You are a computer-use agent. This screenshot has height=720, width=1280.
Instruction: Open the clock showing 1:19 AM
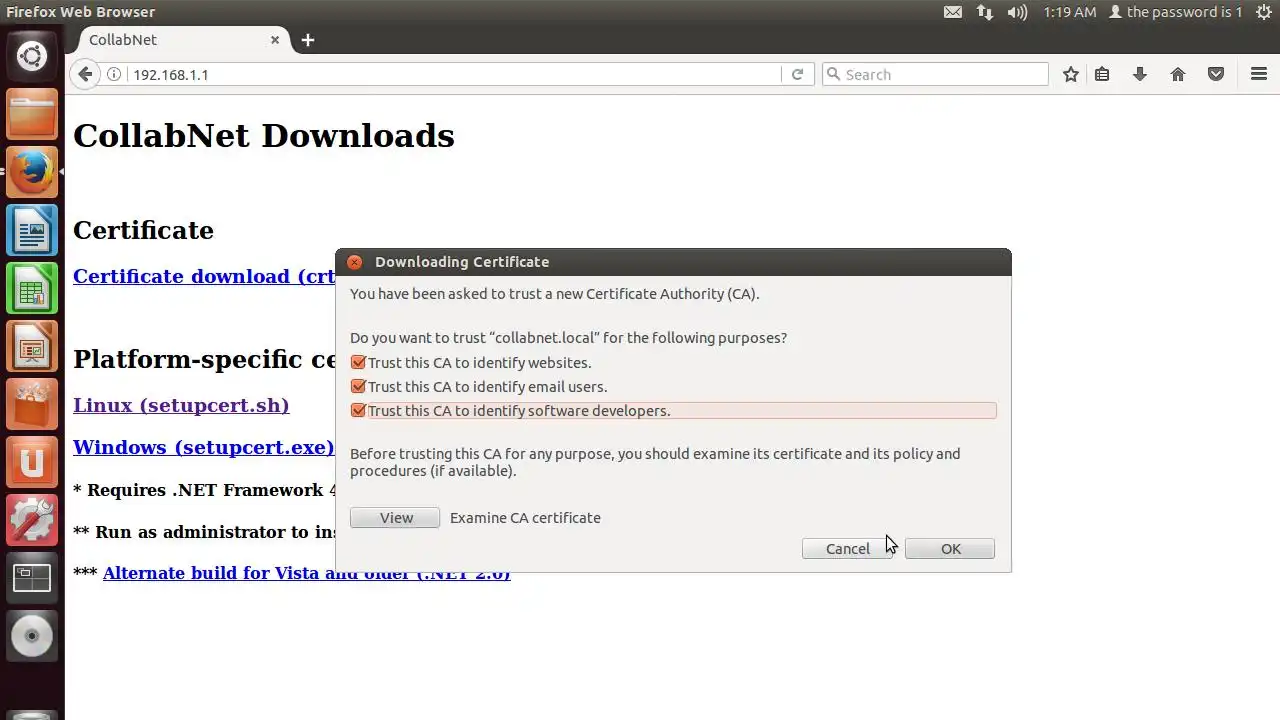[x=1070, y=12]
